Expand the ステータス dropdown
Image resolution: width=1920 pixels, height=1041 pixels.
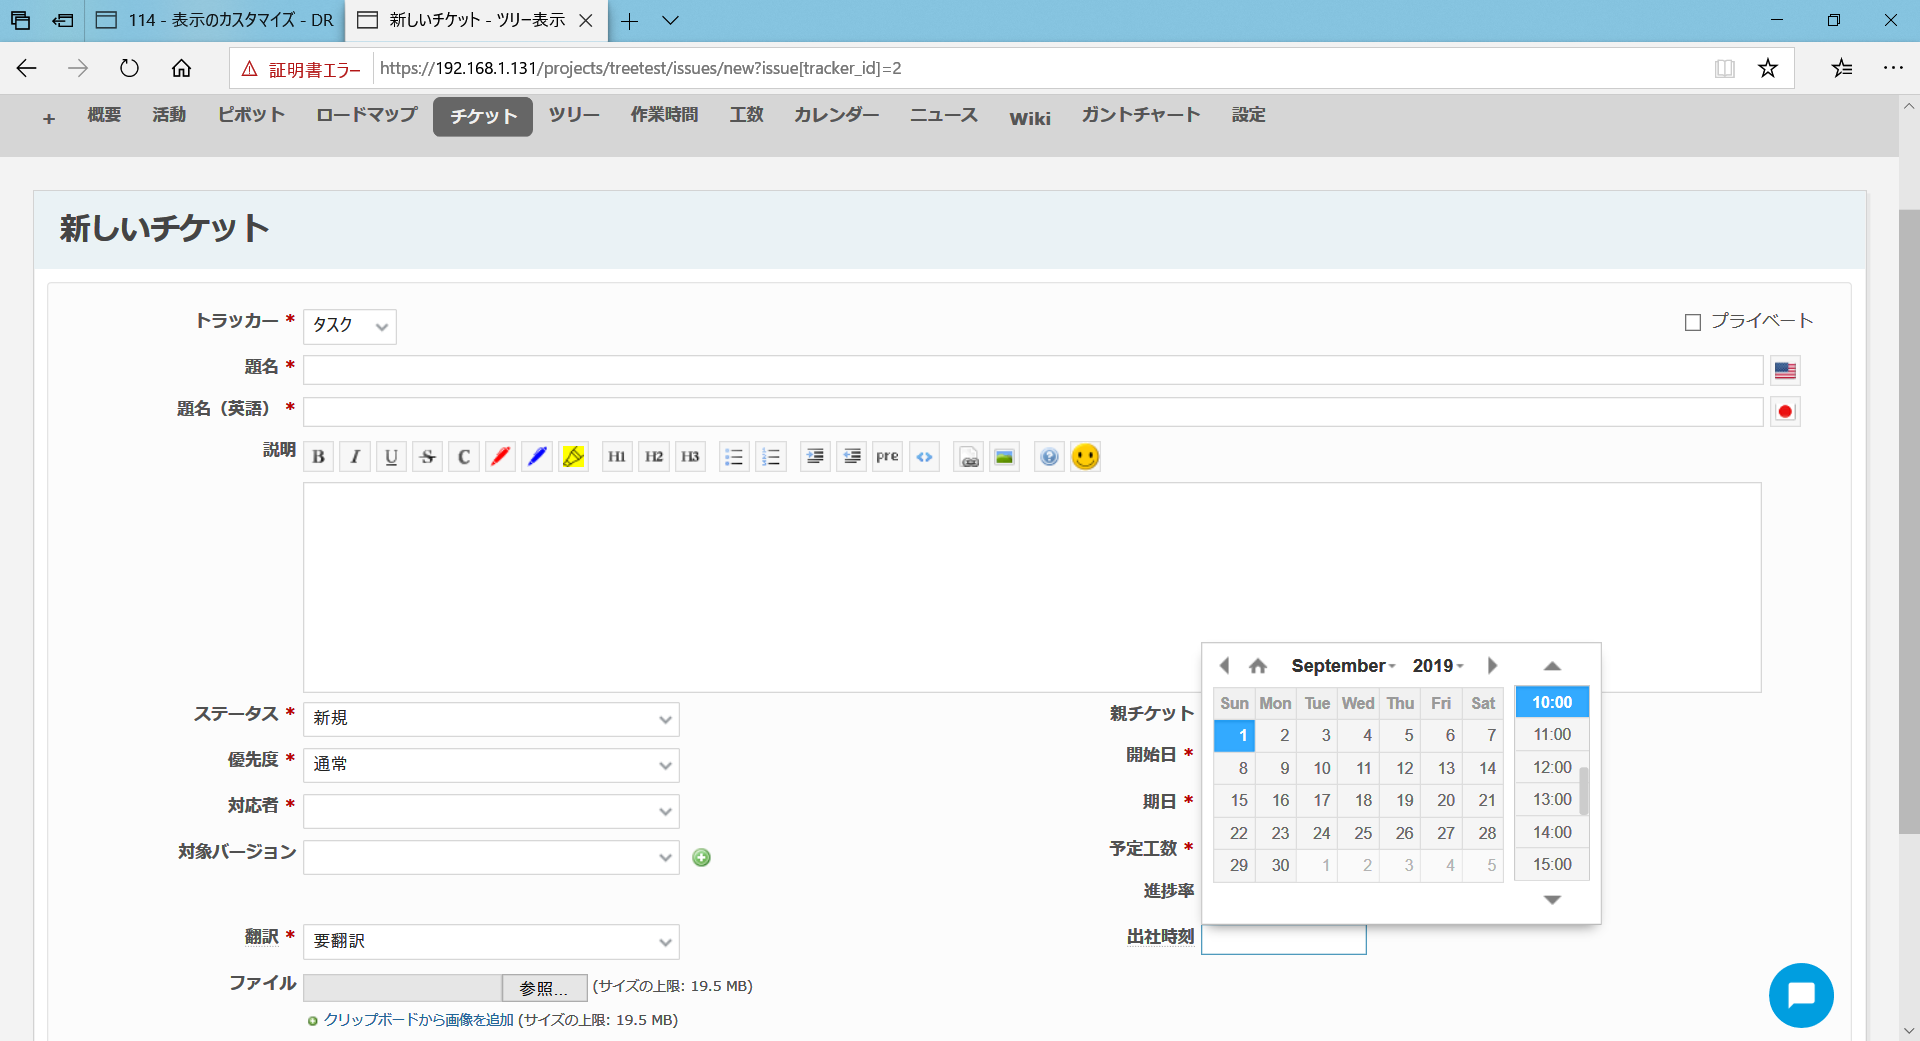point(491,719)
